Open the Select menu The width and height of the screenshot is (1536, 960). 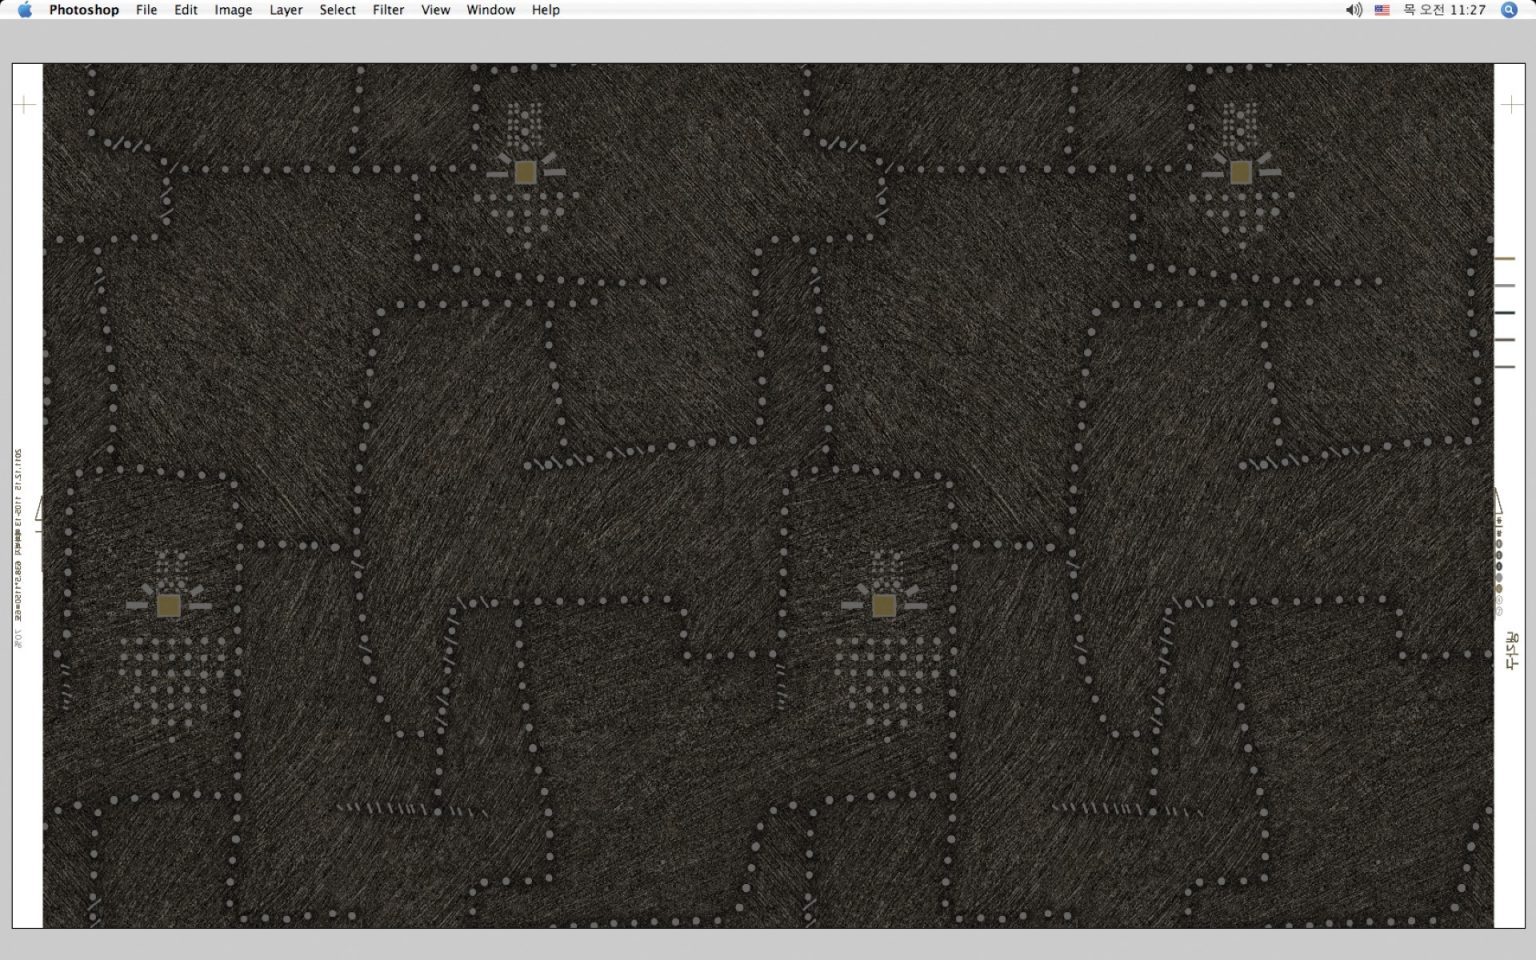click(x=338, y=10)
